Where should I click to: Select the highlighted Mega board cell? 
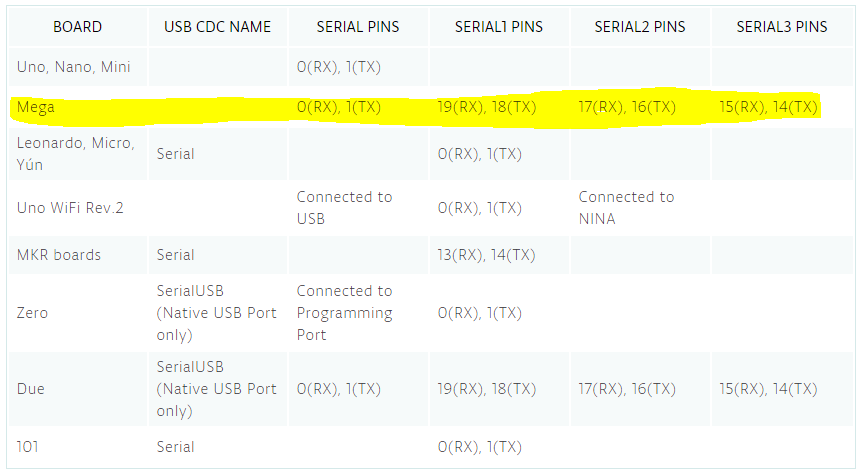(x=36, y=107)
